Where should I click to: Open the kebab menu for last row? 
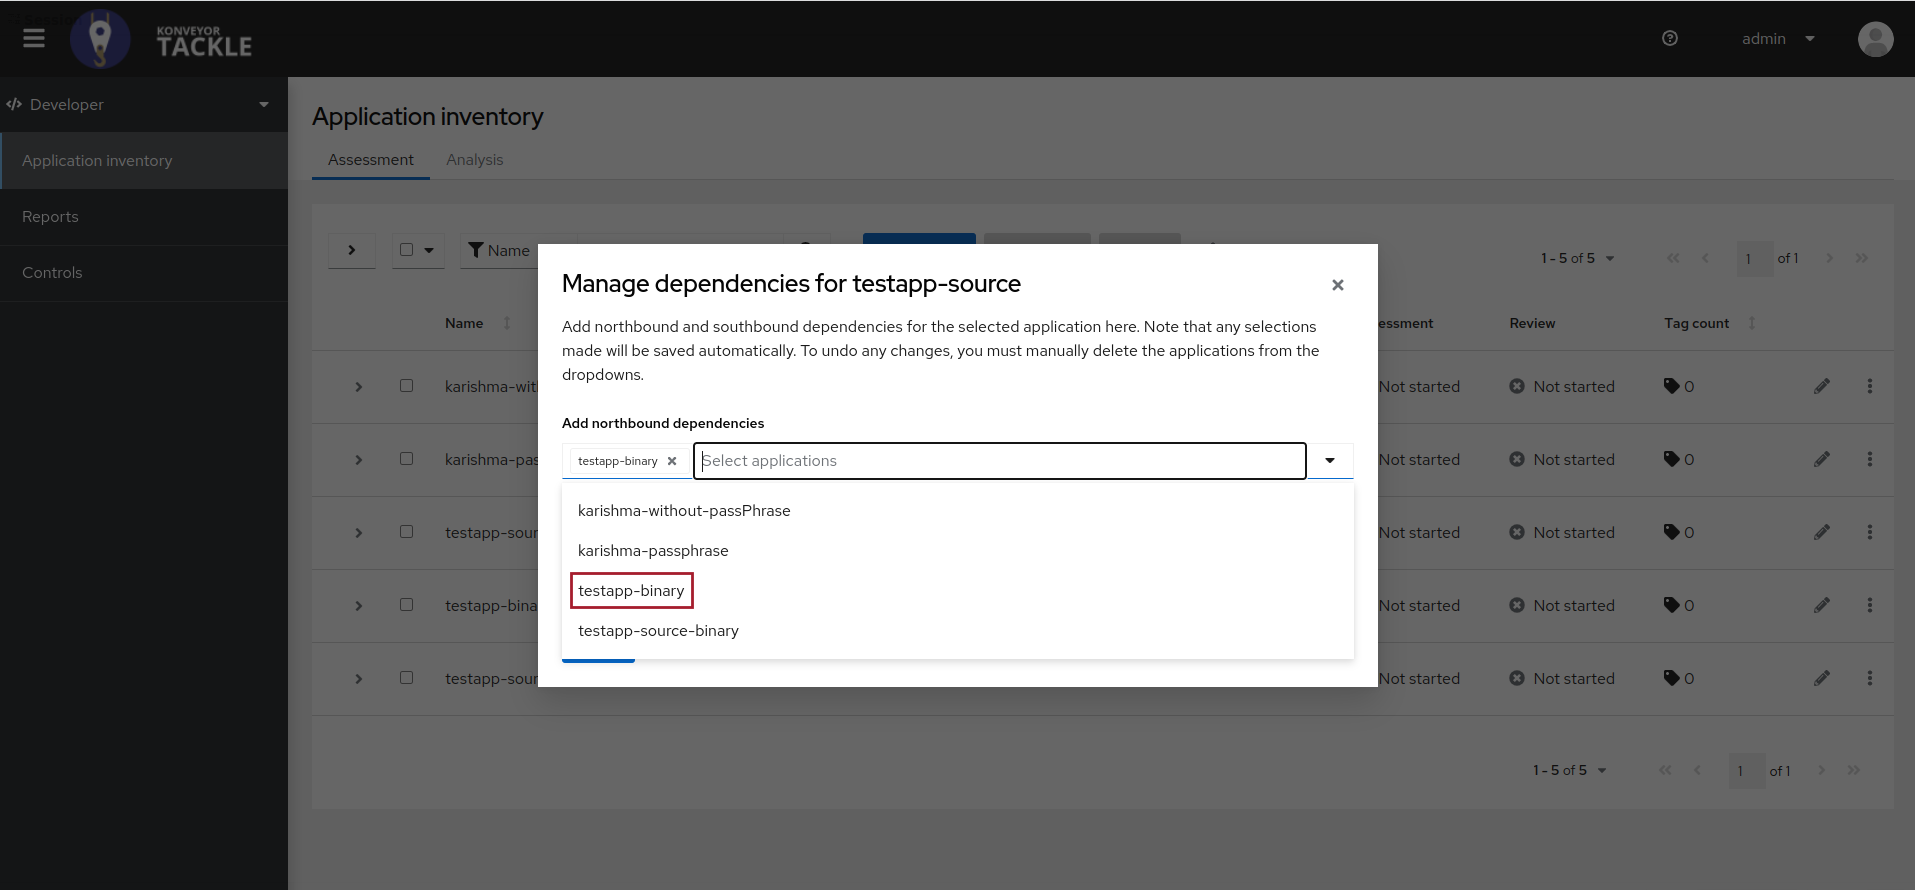1869,678
